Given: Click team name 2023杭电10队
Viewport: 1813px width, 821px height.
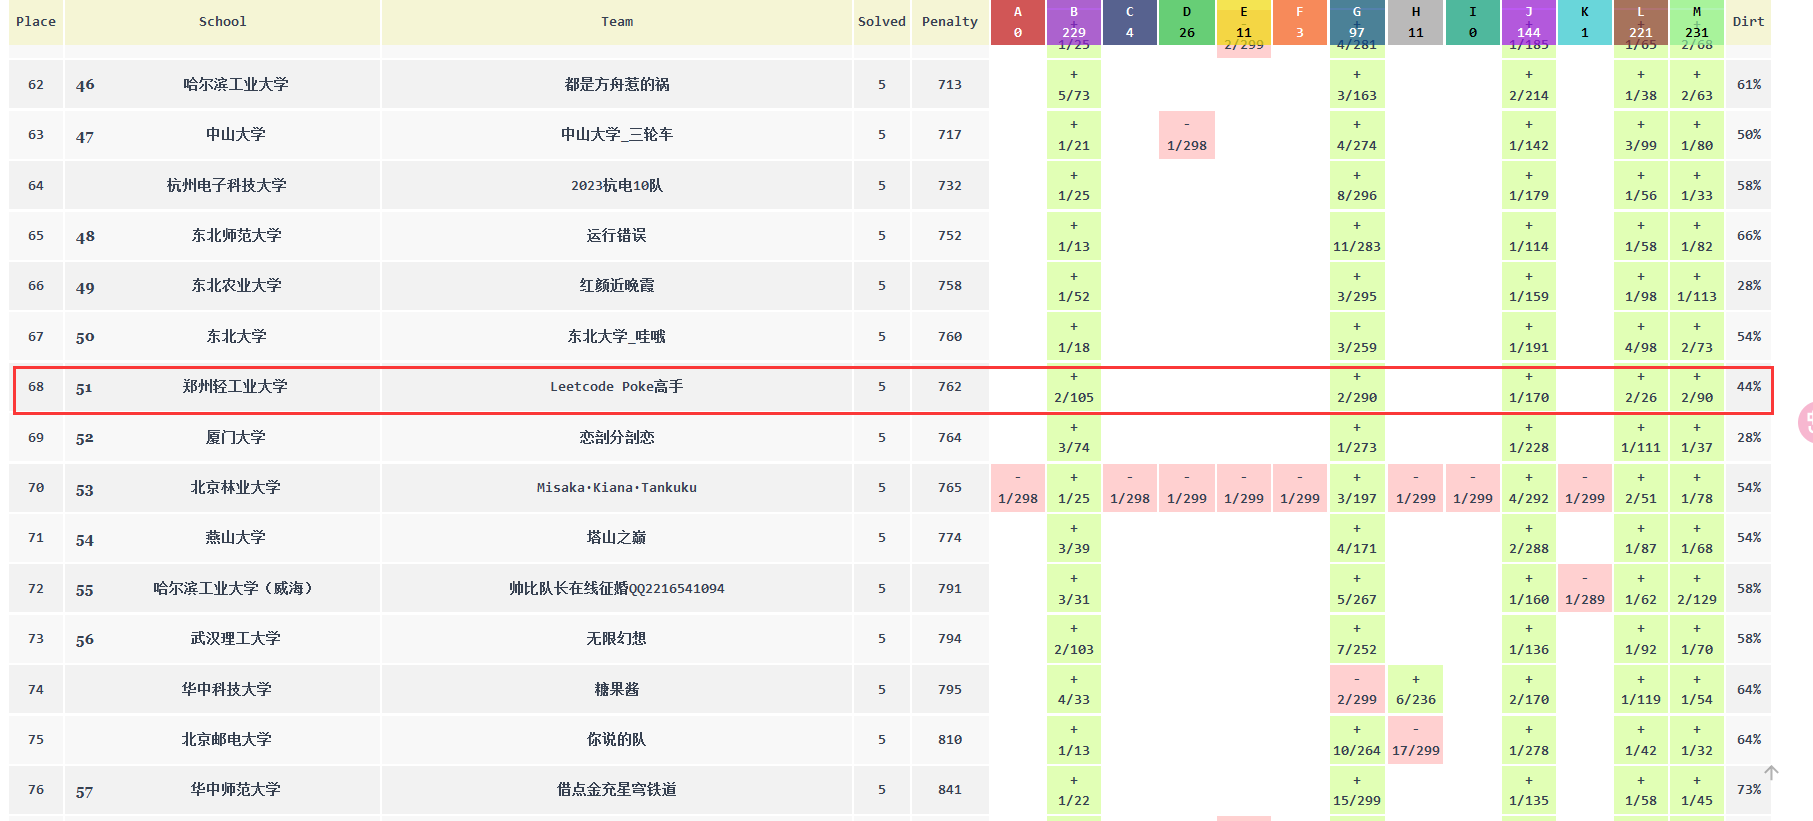Looking at the screenshot, I should coord(617,186).
